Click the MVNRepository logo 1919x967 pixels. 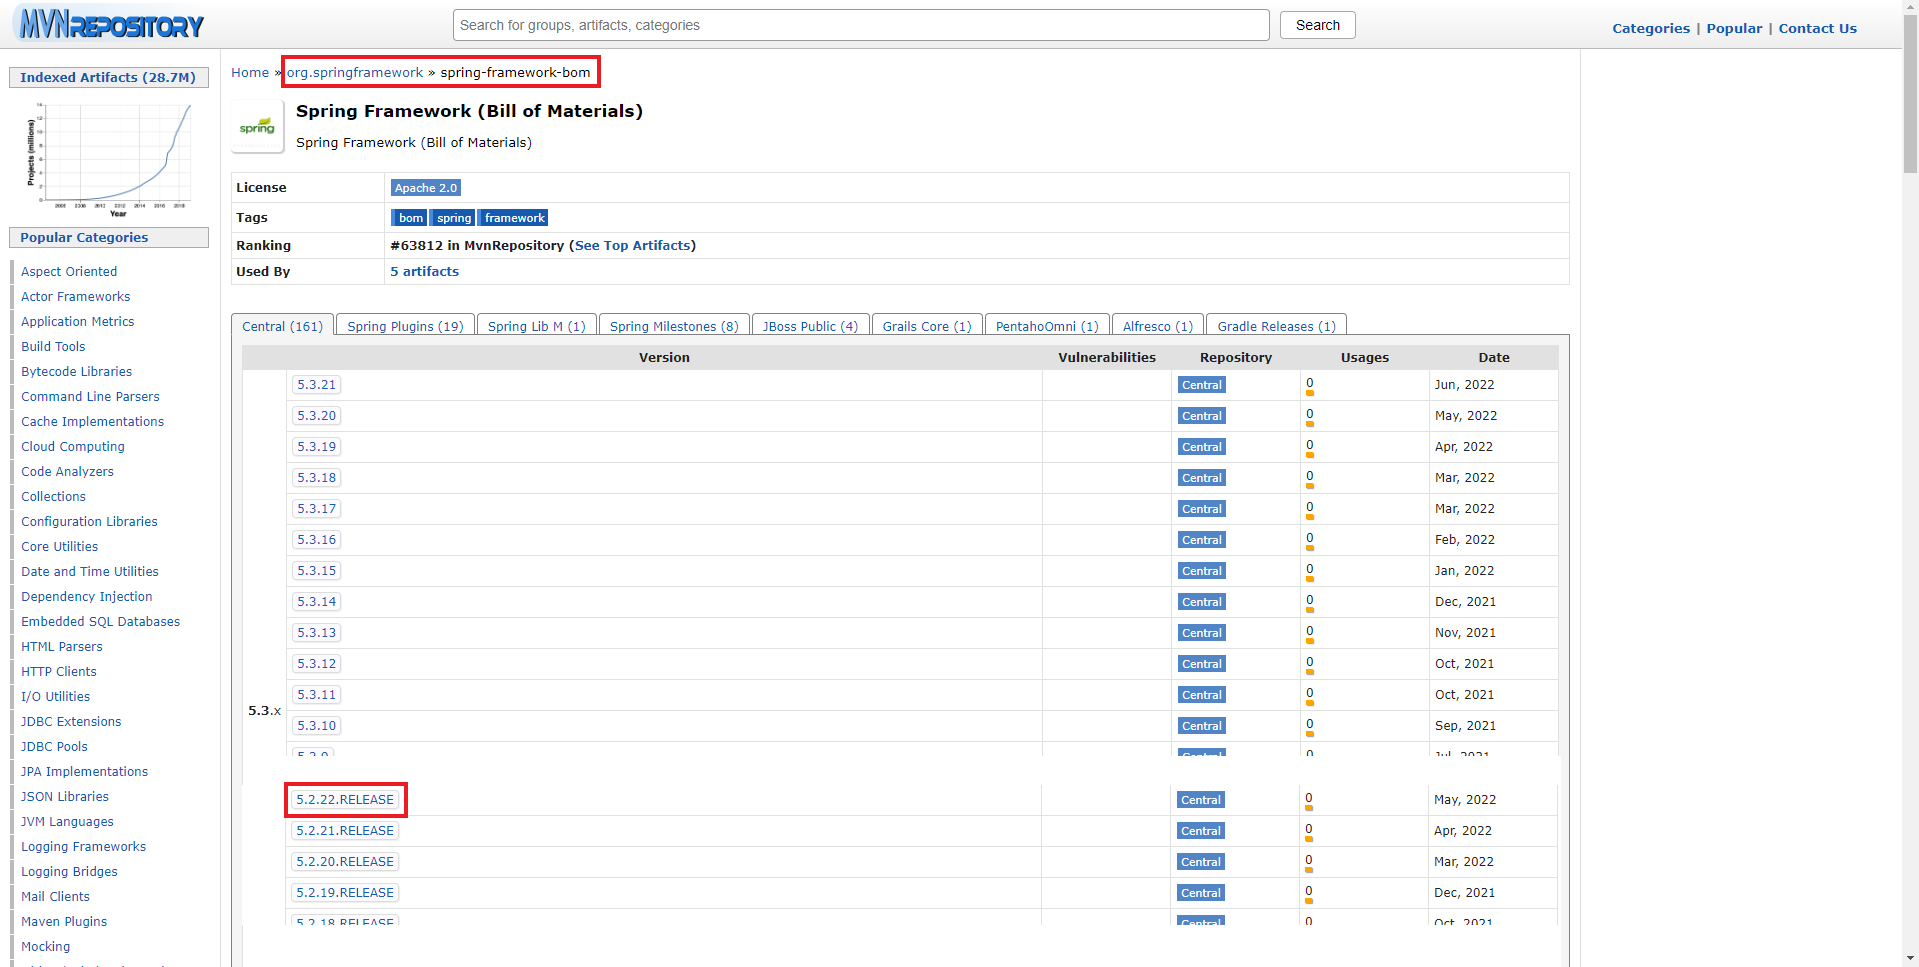112,24
